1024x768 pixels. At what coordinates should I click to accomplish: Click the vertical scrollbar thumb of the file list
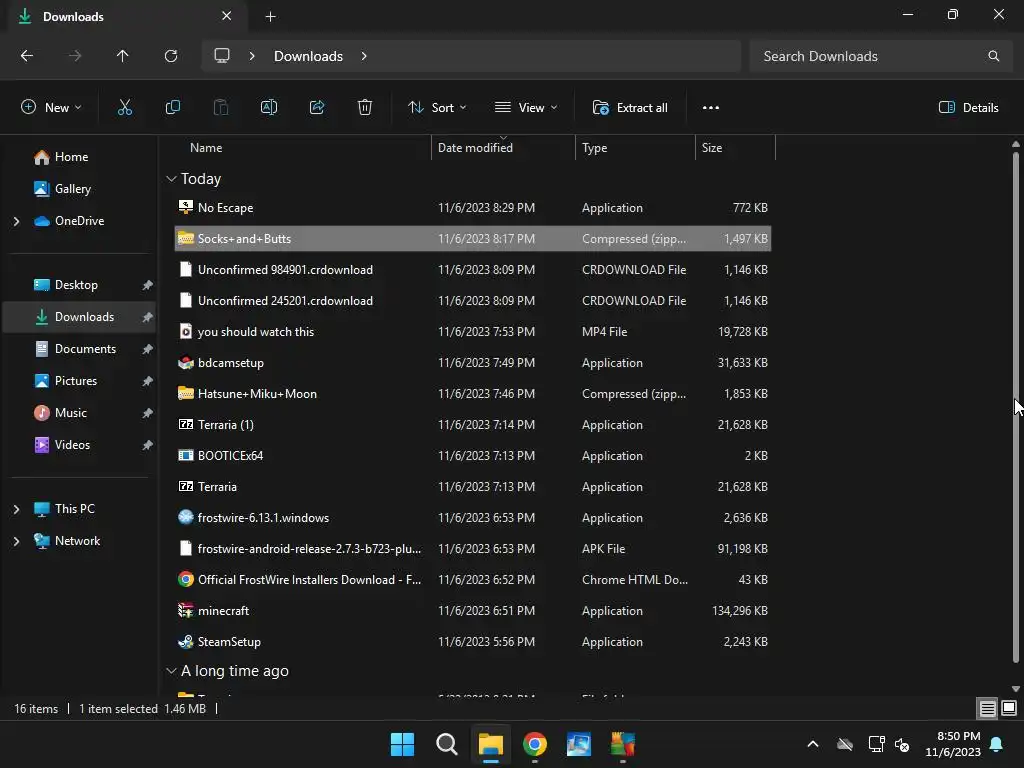1016,408
